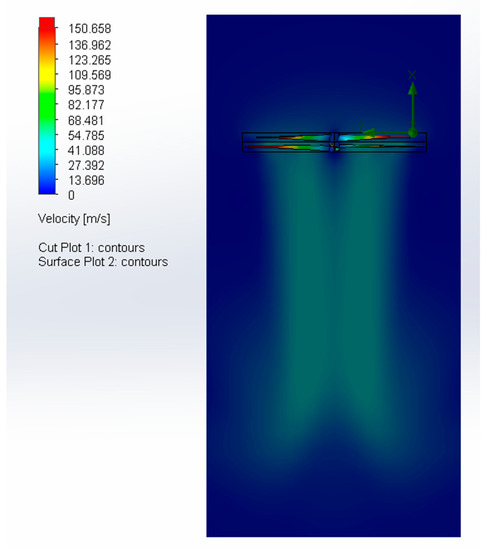Click the legend value 109.569
The image size is (486, 550).
coord(89,75)
